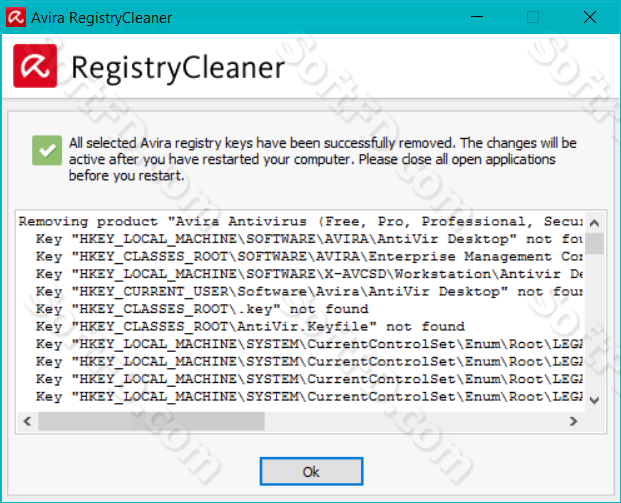Select the X-AVCSD\Workstation log line
Image resolution: width=621 pixels, height=503 pixels.
click(x=309, y=274)
